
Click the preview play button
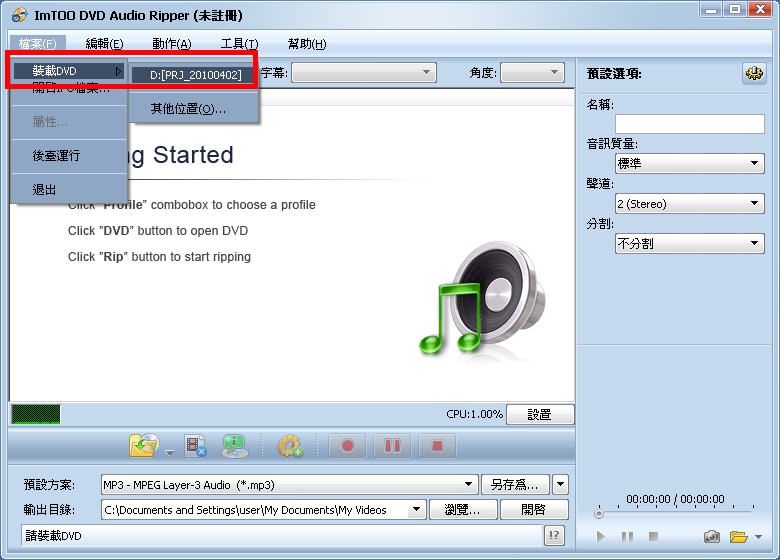pos(601,537)
